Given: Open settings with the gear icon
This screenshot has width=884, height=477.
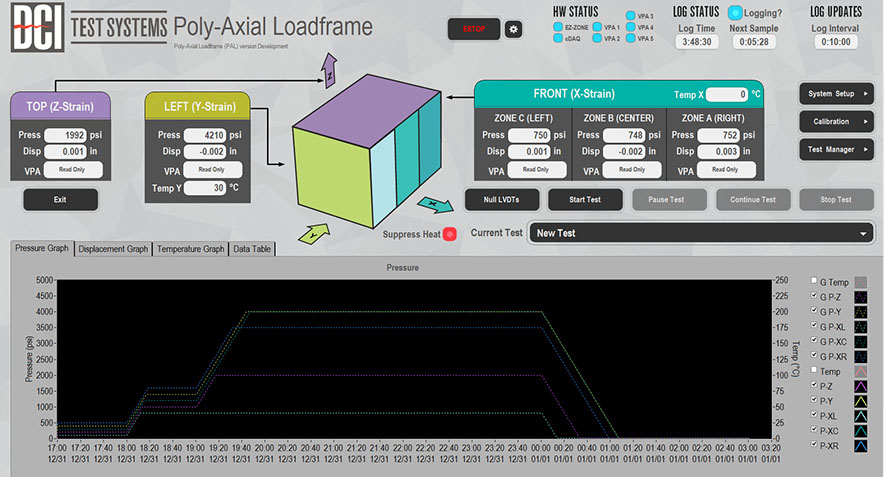Looking at the screenshot, I should tap(513, 30).
